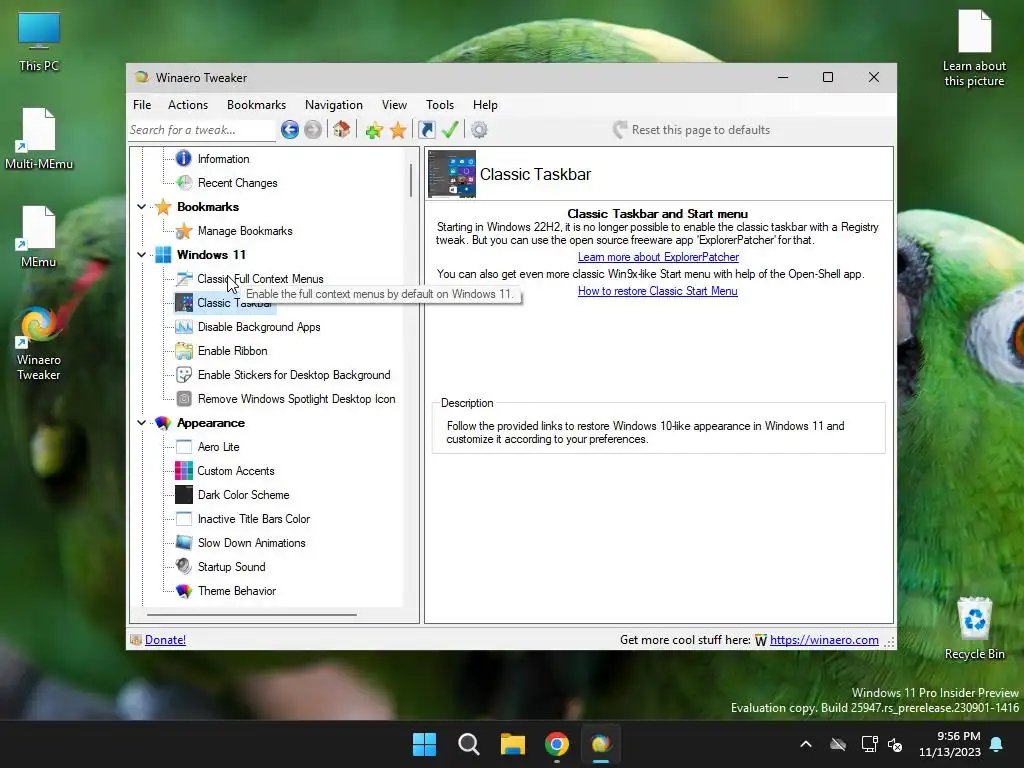Select Multi-MEmu desktop shortcut
The image size is (1024, 768).
(x=39, y=139)
